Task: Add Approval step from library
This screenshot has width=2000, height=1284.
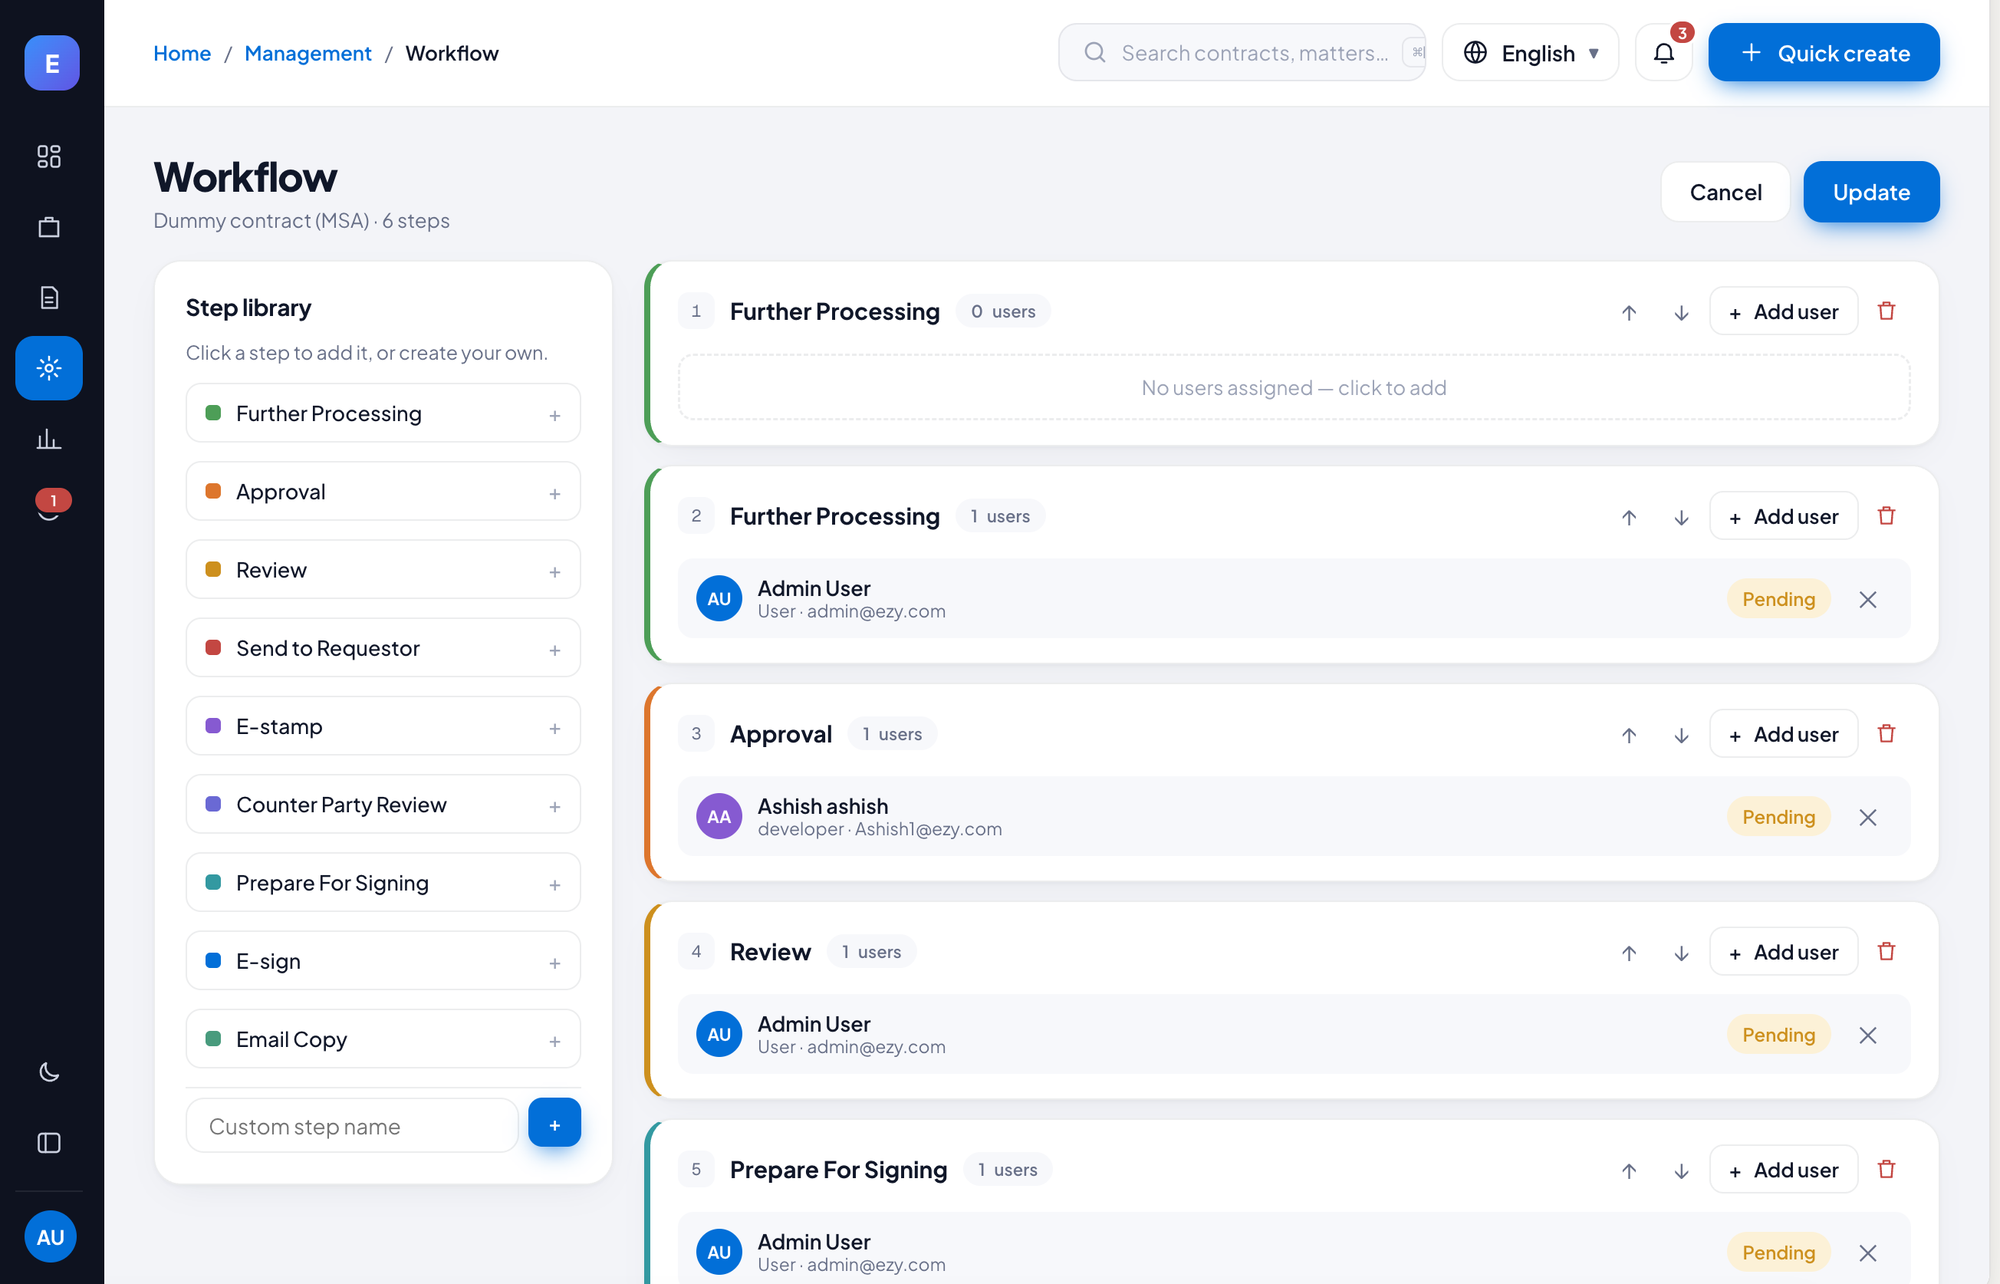Action: (x=383, y=491)
